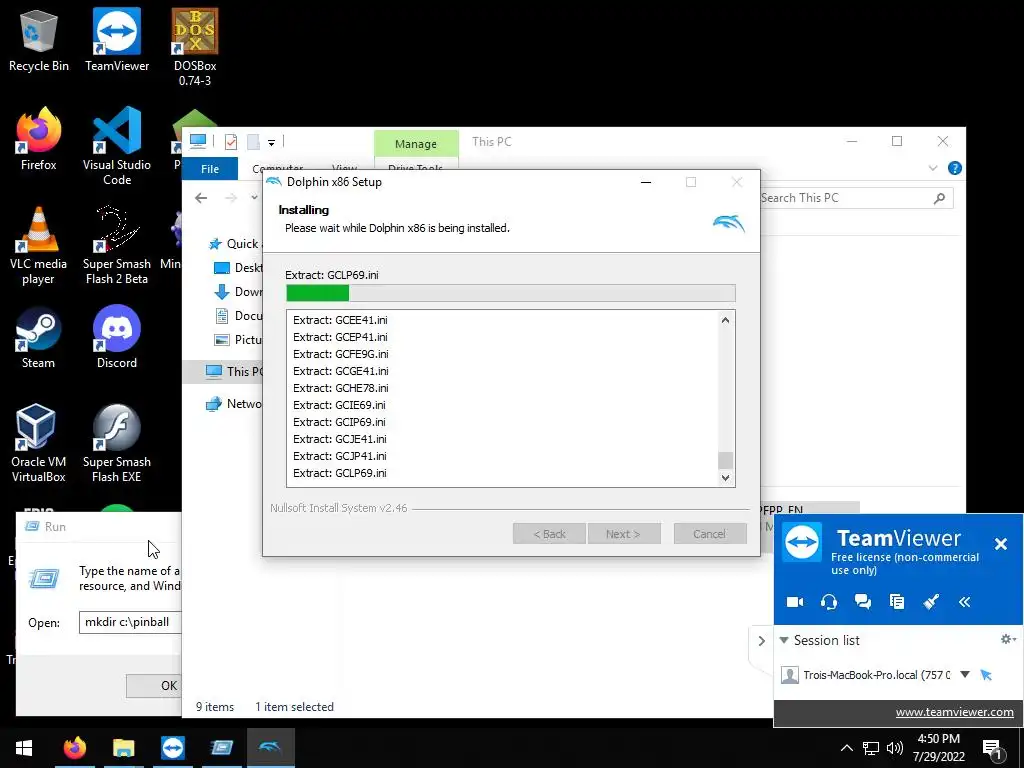Select the Manage ribbon tab in Explorer

click(416, 144)
